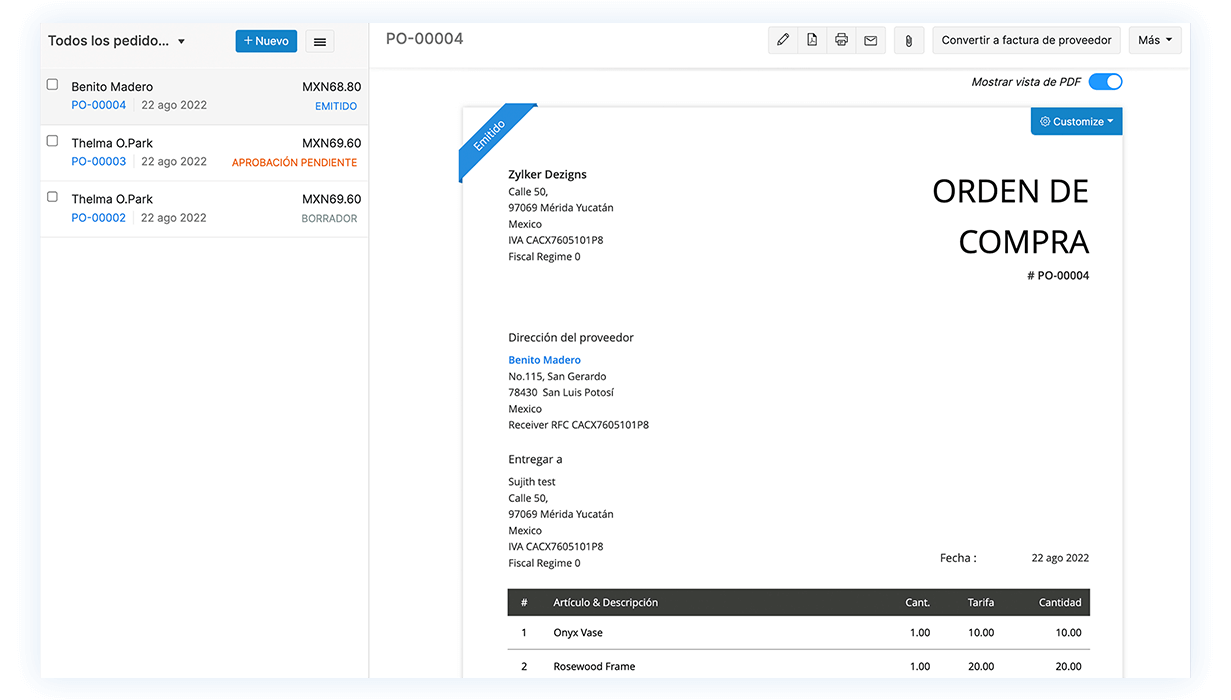Select the print icon

(841, 40)
